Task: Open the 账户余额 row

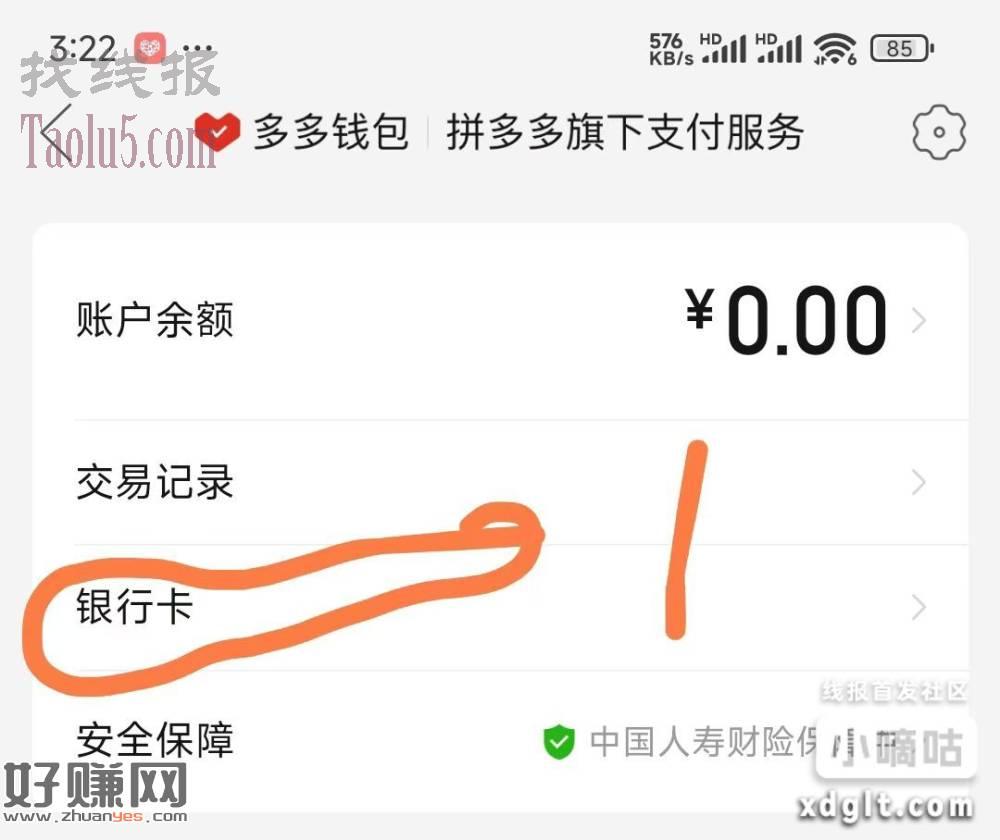Action: (501, 321)
